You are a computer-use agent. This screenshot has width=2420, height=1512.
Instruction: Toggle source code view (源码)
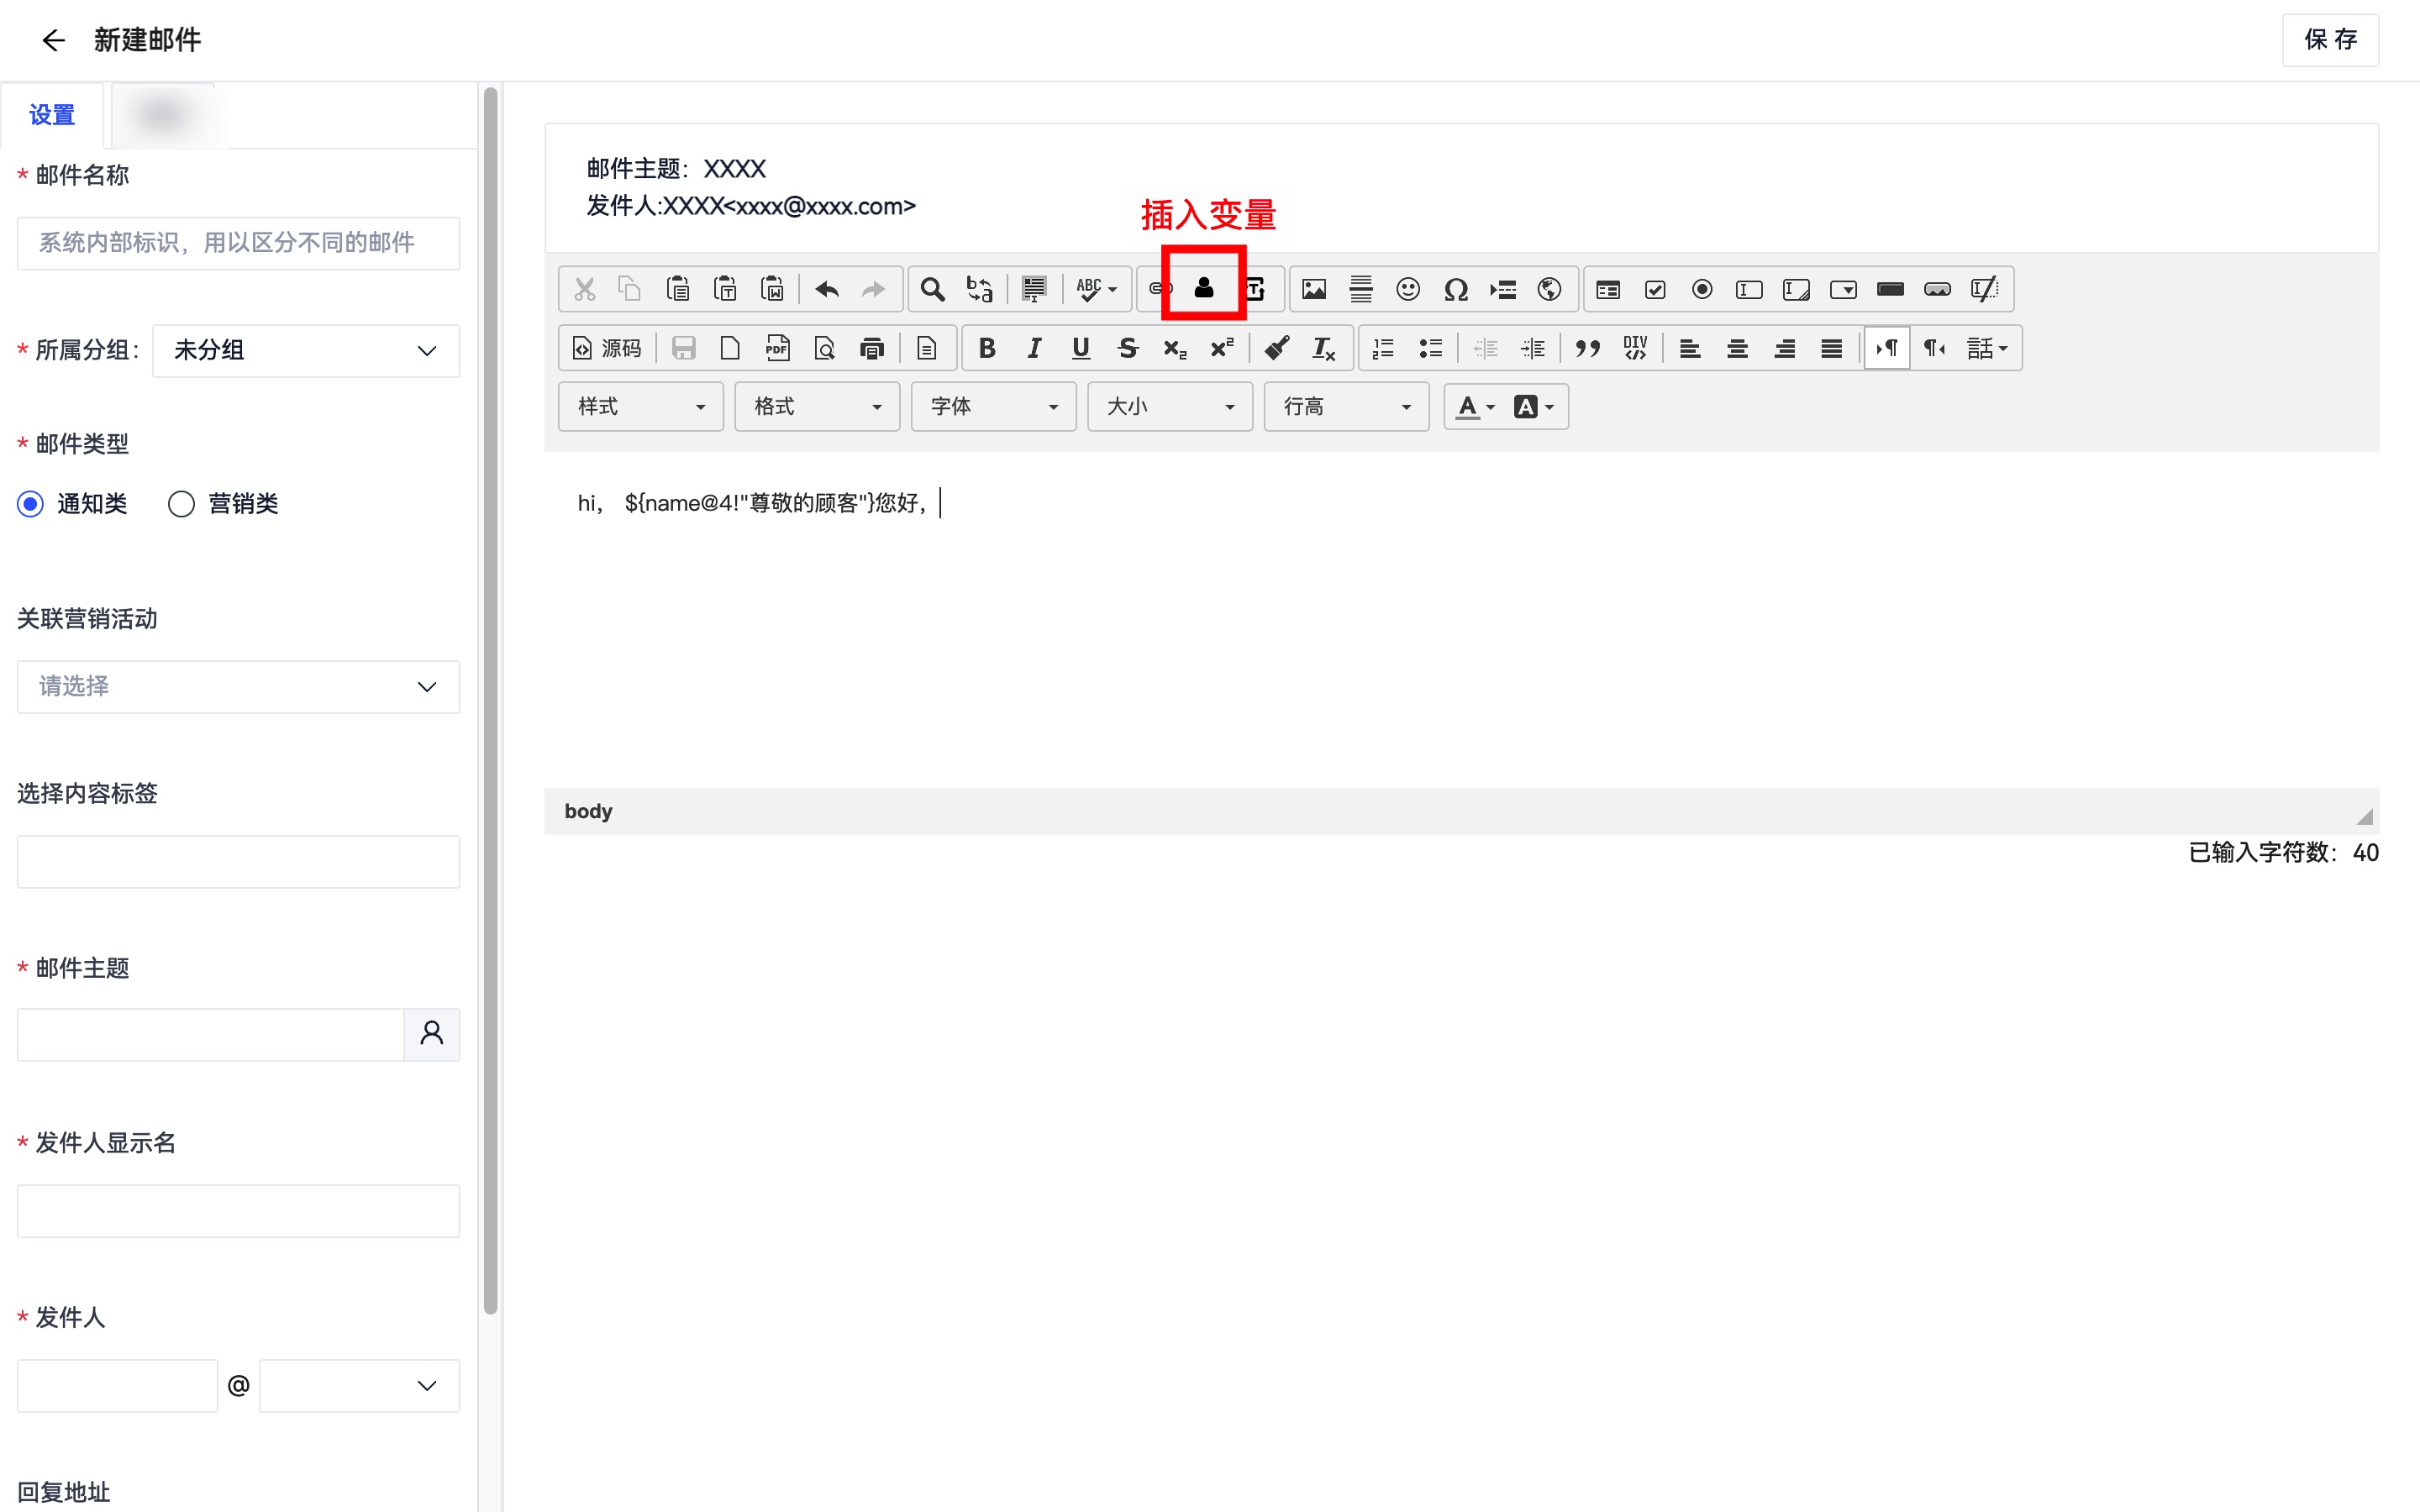(607, 348)
